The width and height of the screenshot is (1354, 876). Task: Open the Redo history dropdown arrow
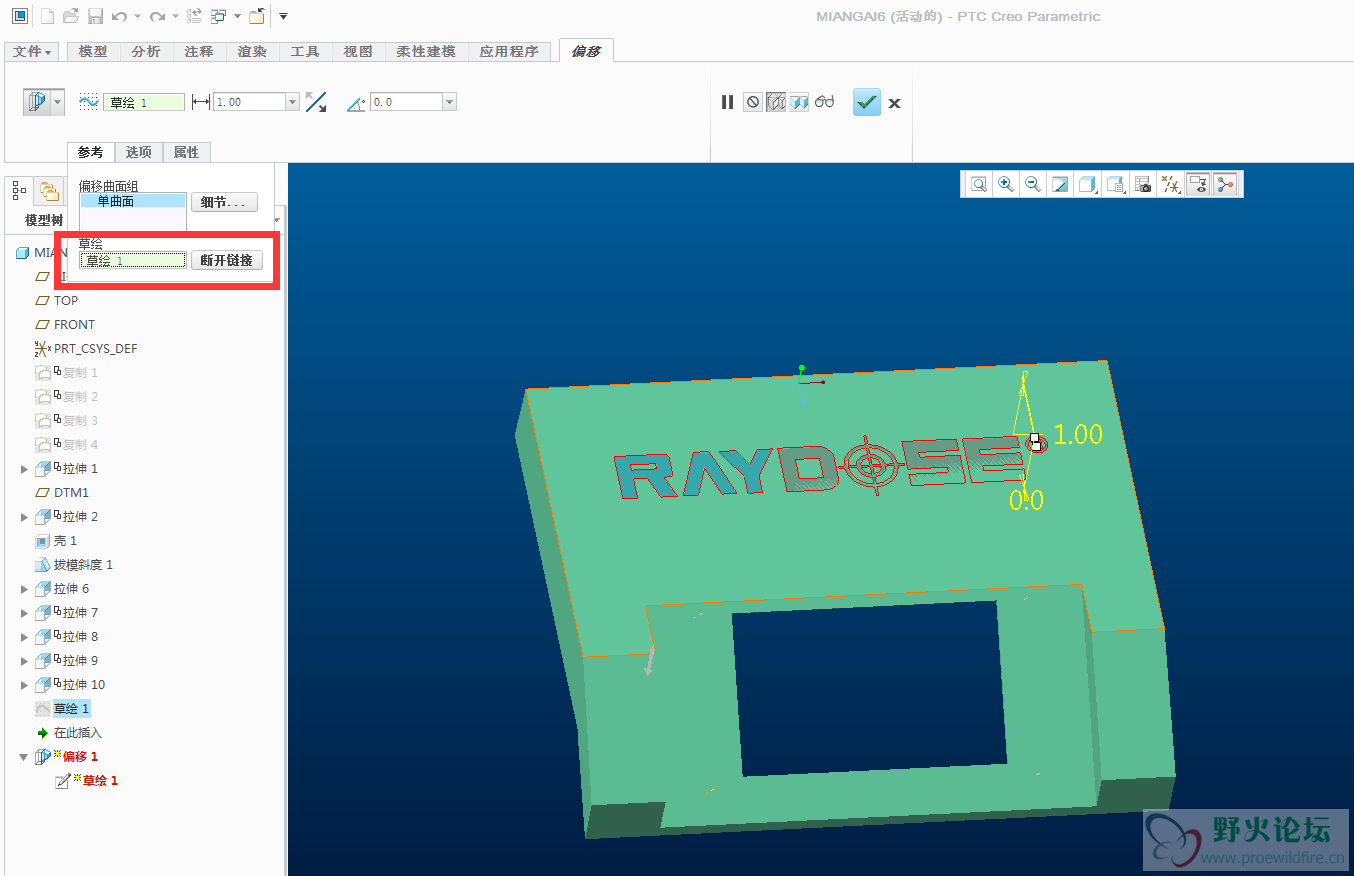(x=174, y=16)
